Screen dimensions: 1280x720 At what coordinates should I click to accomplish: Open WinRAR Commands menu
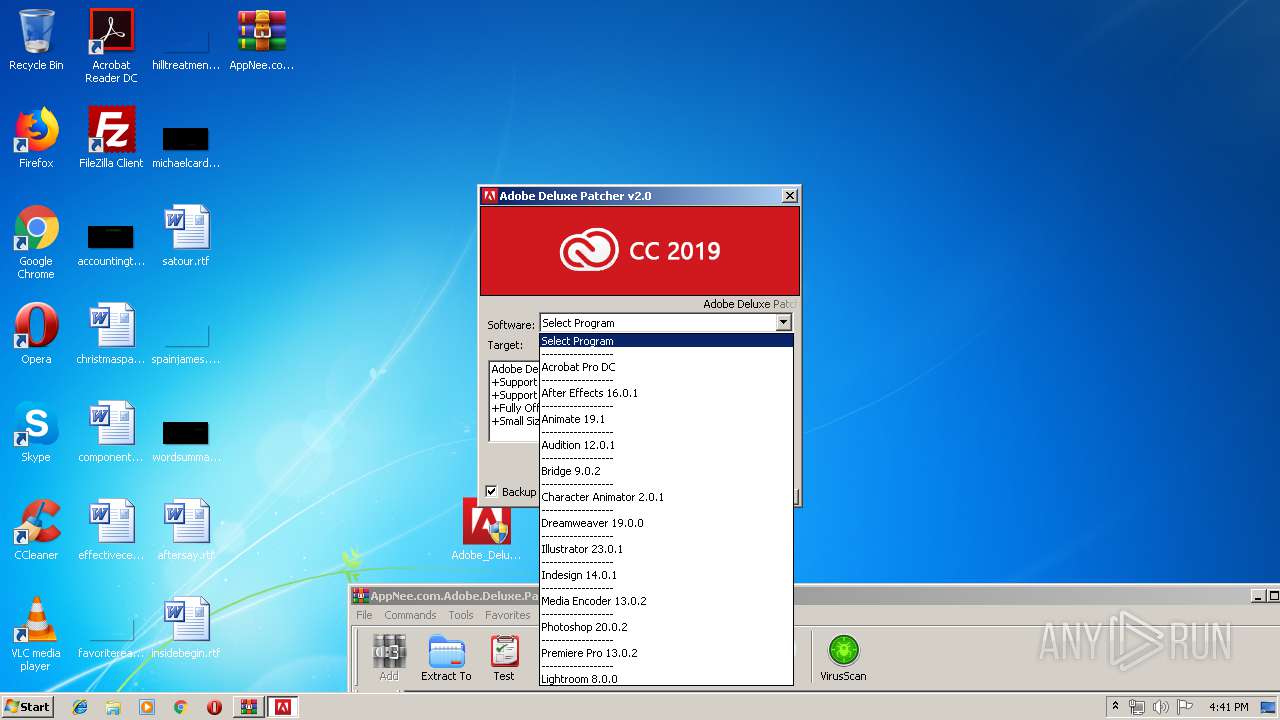pyautogui.click(x=410, y=615)
